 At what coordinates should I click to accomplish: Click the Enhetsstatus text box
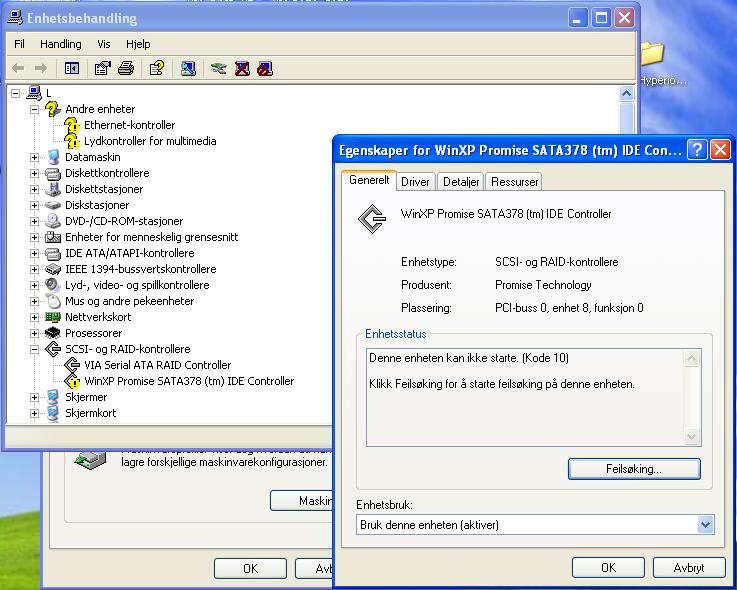533,397
